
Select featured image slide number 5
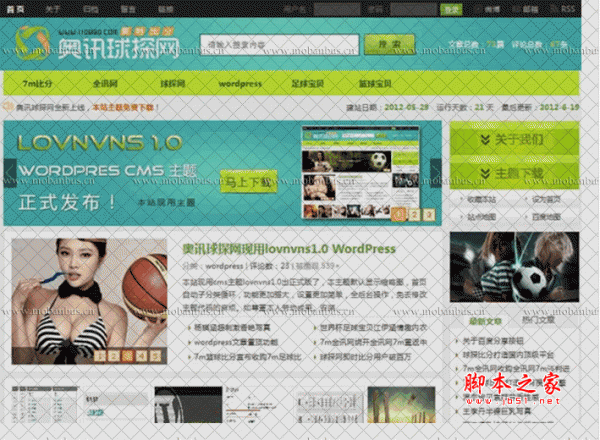[x=155, y=357]
